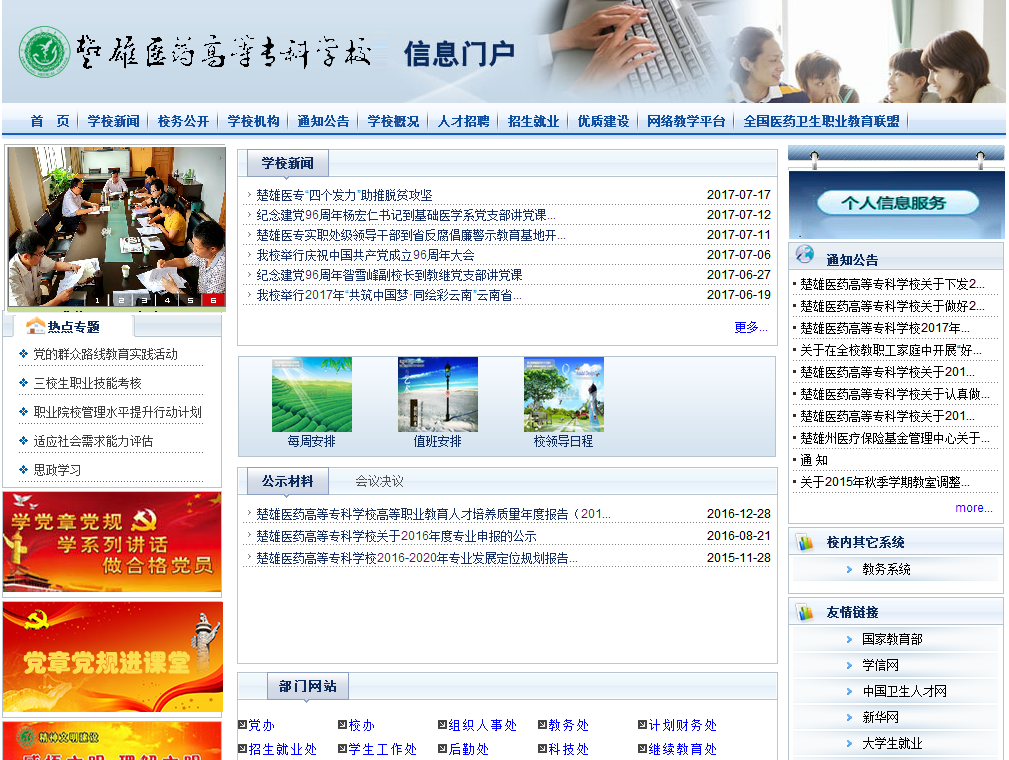Viewport: 1009px width, 760px height.
Task: Open 人才招聘 in the navigation bar
Action: pos(463,121)
